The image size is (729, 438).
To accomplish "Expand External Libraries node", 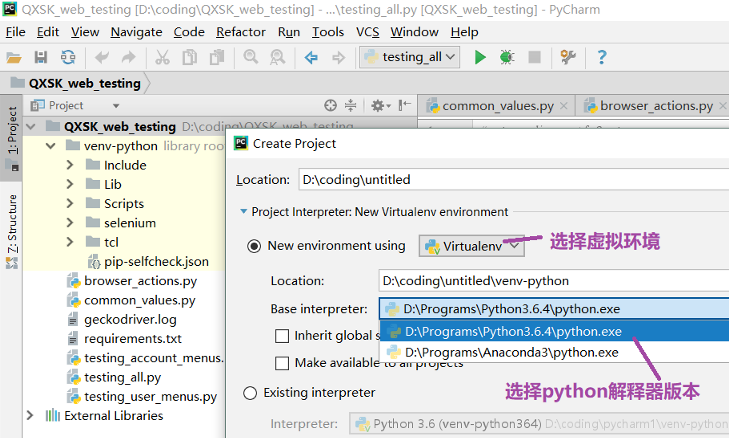I will pos(30,416).
